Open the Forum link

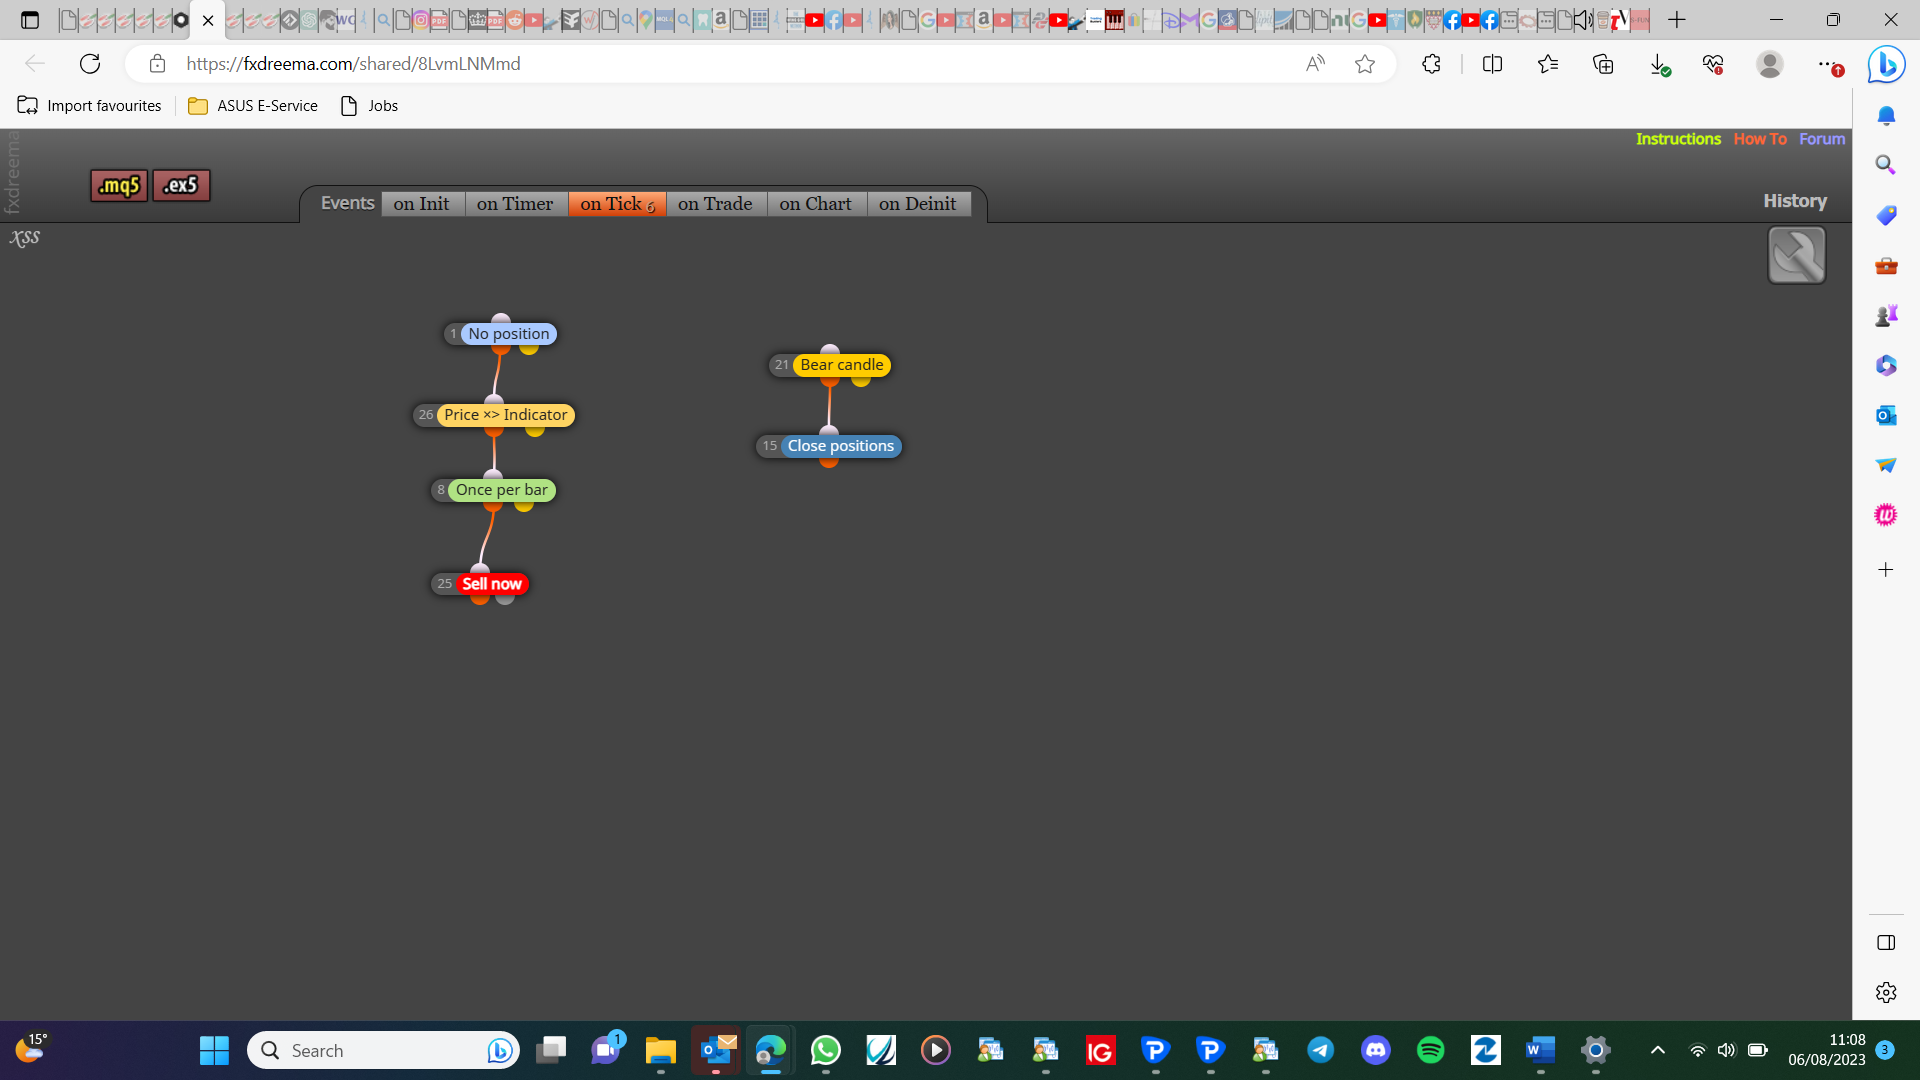[1822, 139]
